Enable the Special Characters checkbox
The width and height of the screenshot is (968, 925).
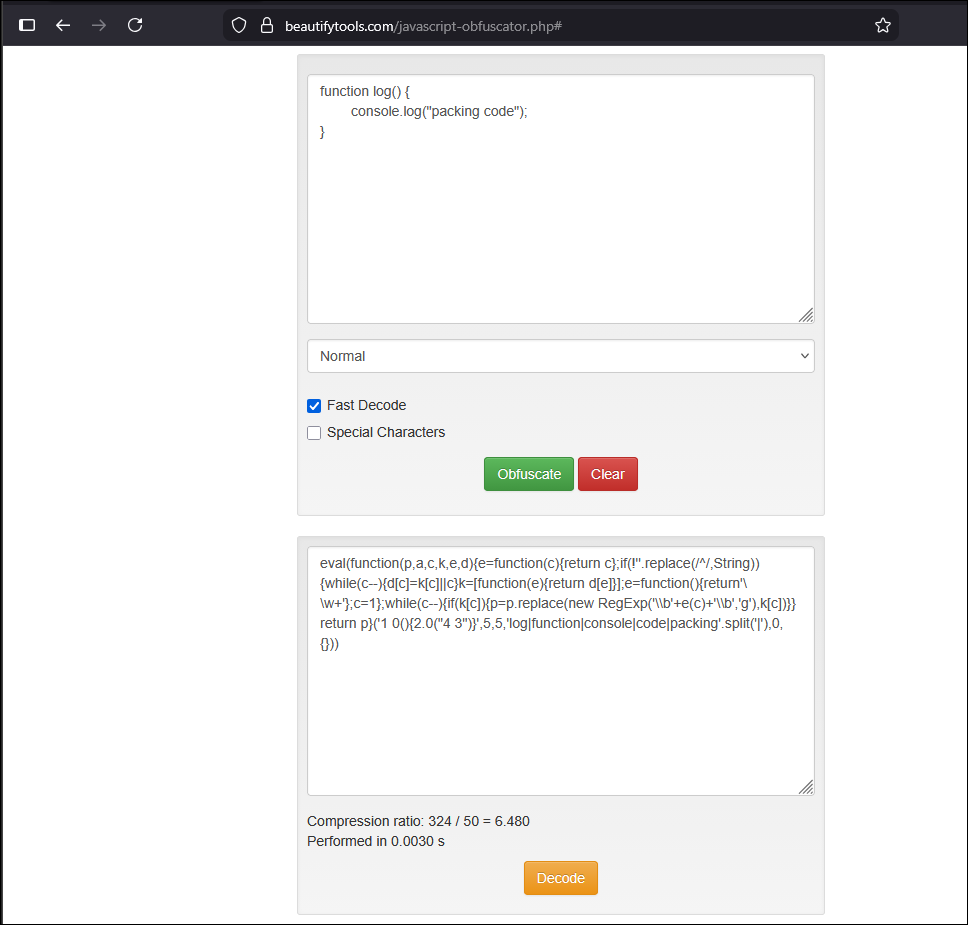pos(314,433)
